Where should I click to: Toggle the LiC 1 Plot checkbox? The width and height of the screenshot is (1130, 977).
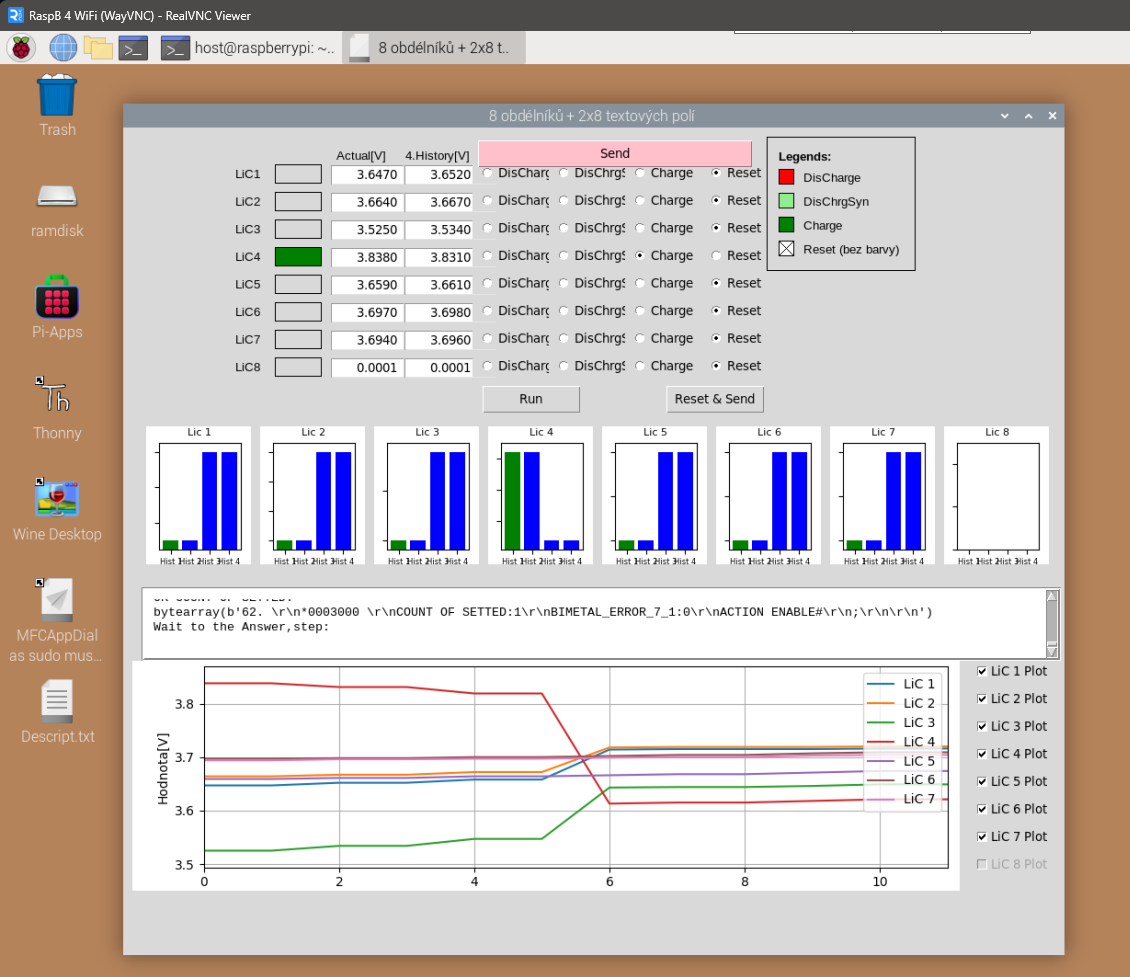tap(983, 671)
